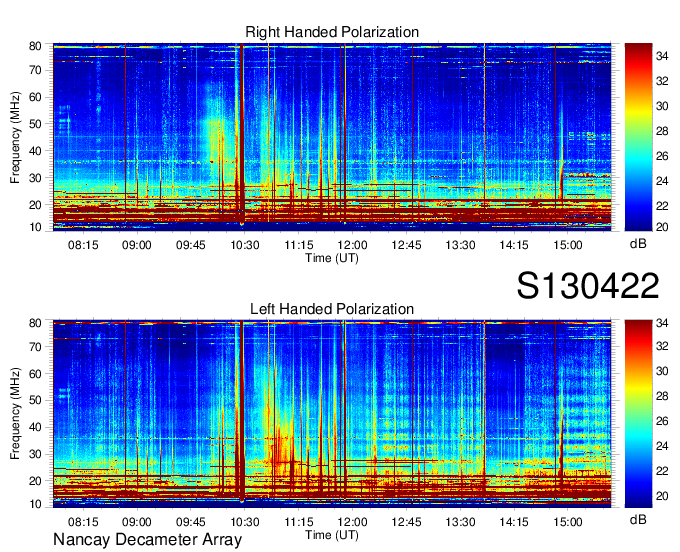Click the 13:30 time tick of the top plot
This screenshot has width=680, height=552.
[461, 245]
